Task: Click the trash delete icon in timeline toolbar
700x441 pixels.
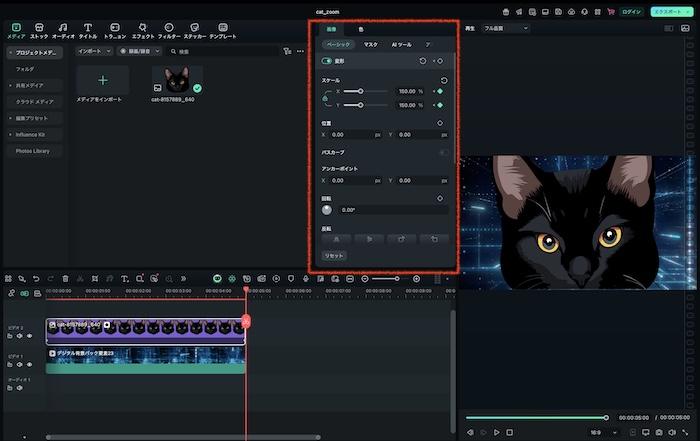Action: [66, 278]
